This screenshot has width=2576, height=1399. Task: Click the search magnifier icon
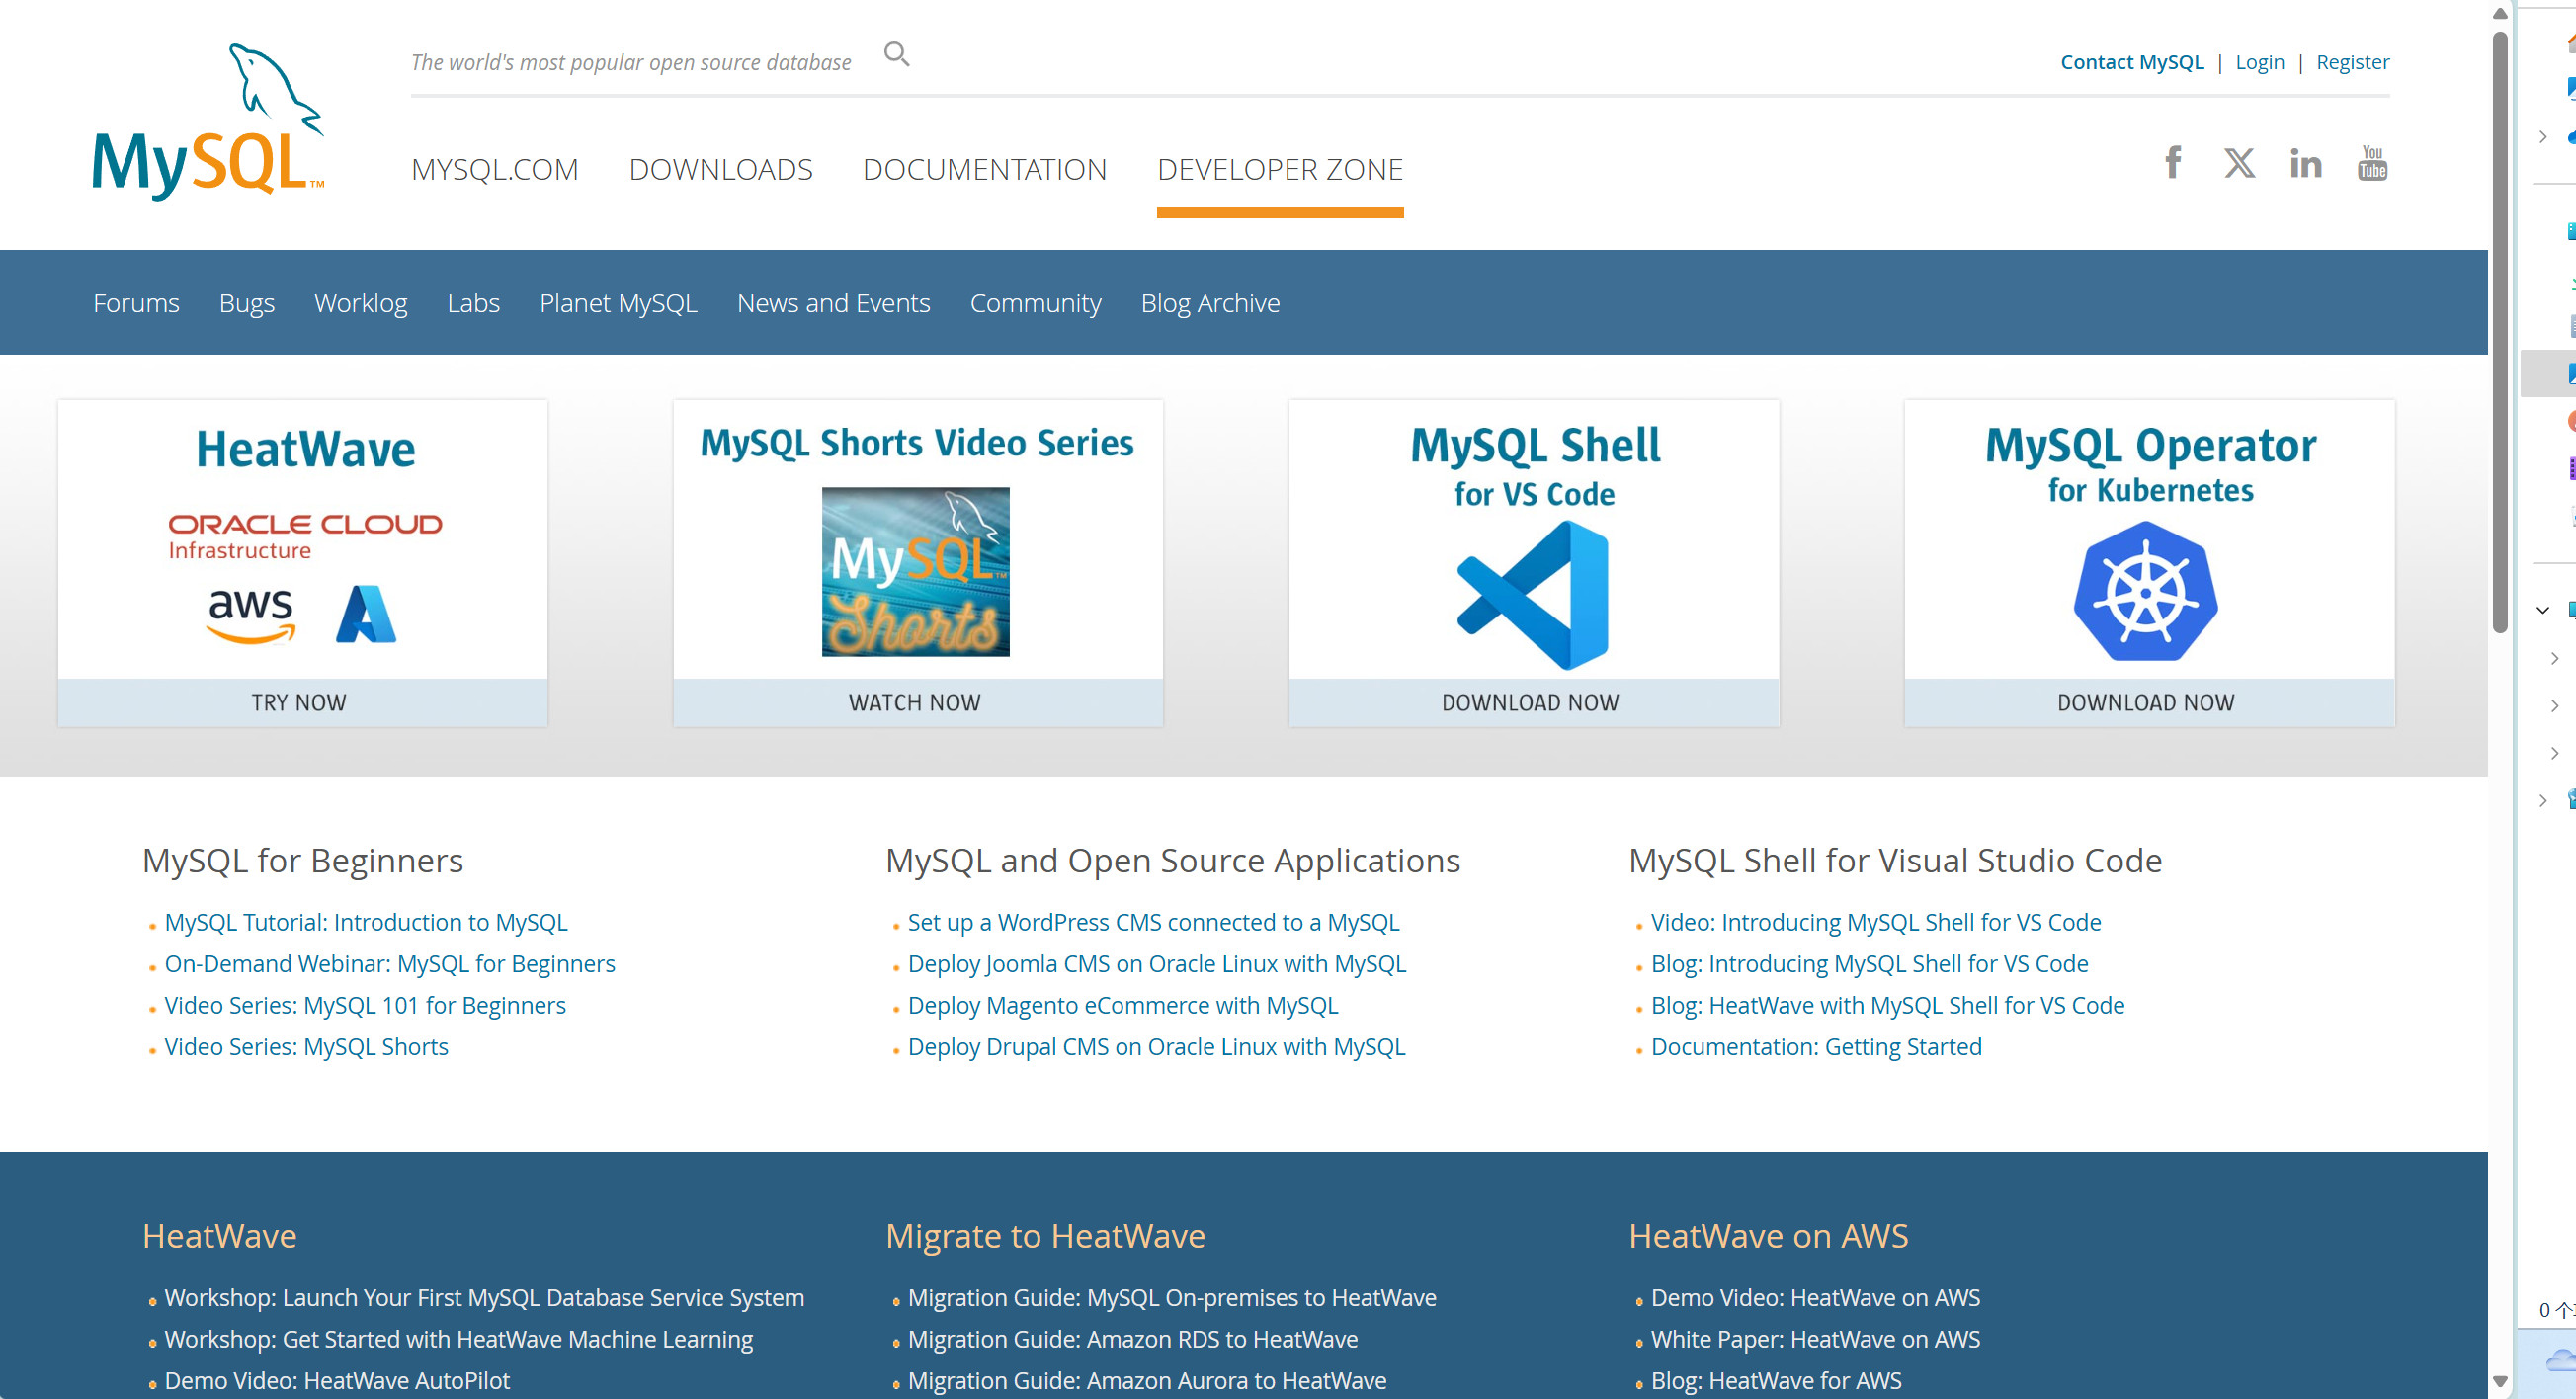pos(896,54)
